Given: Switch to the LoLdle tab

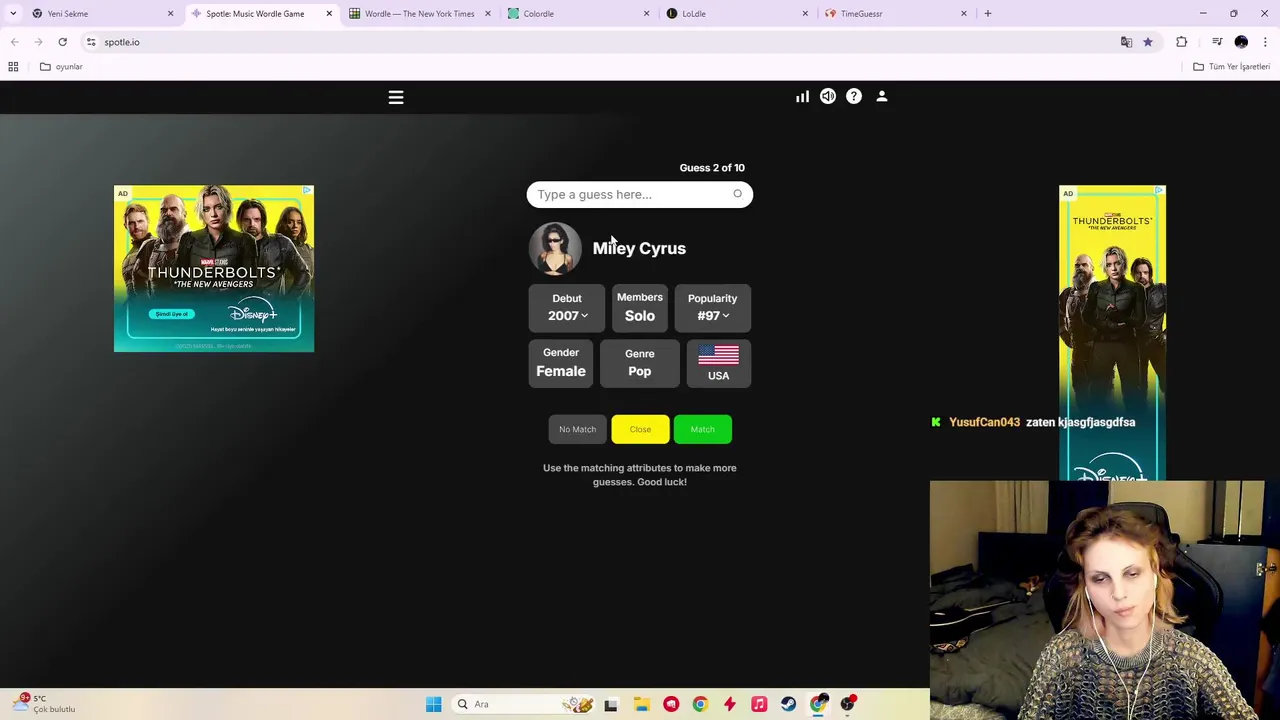Looking at the screenshot, I should point(736,14).
